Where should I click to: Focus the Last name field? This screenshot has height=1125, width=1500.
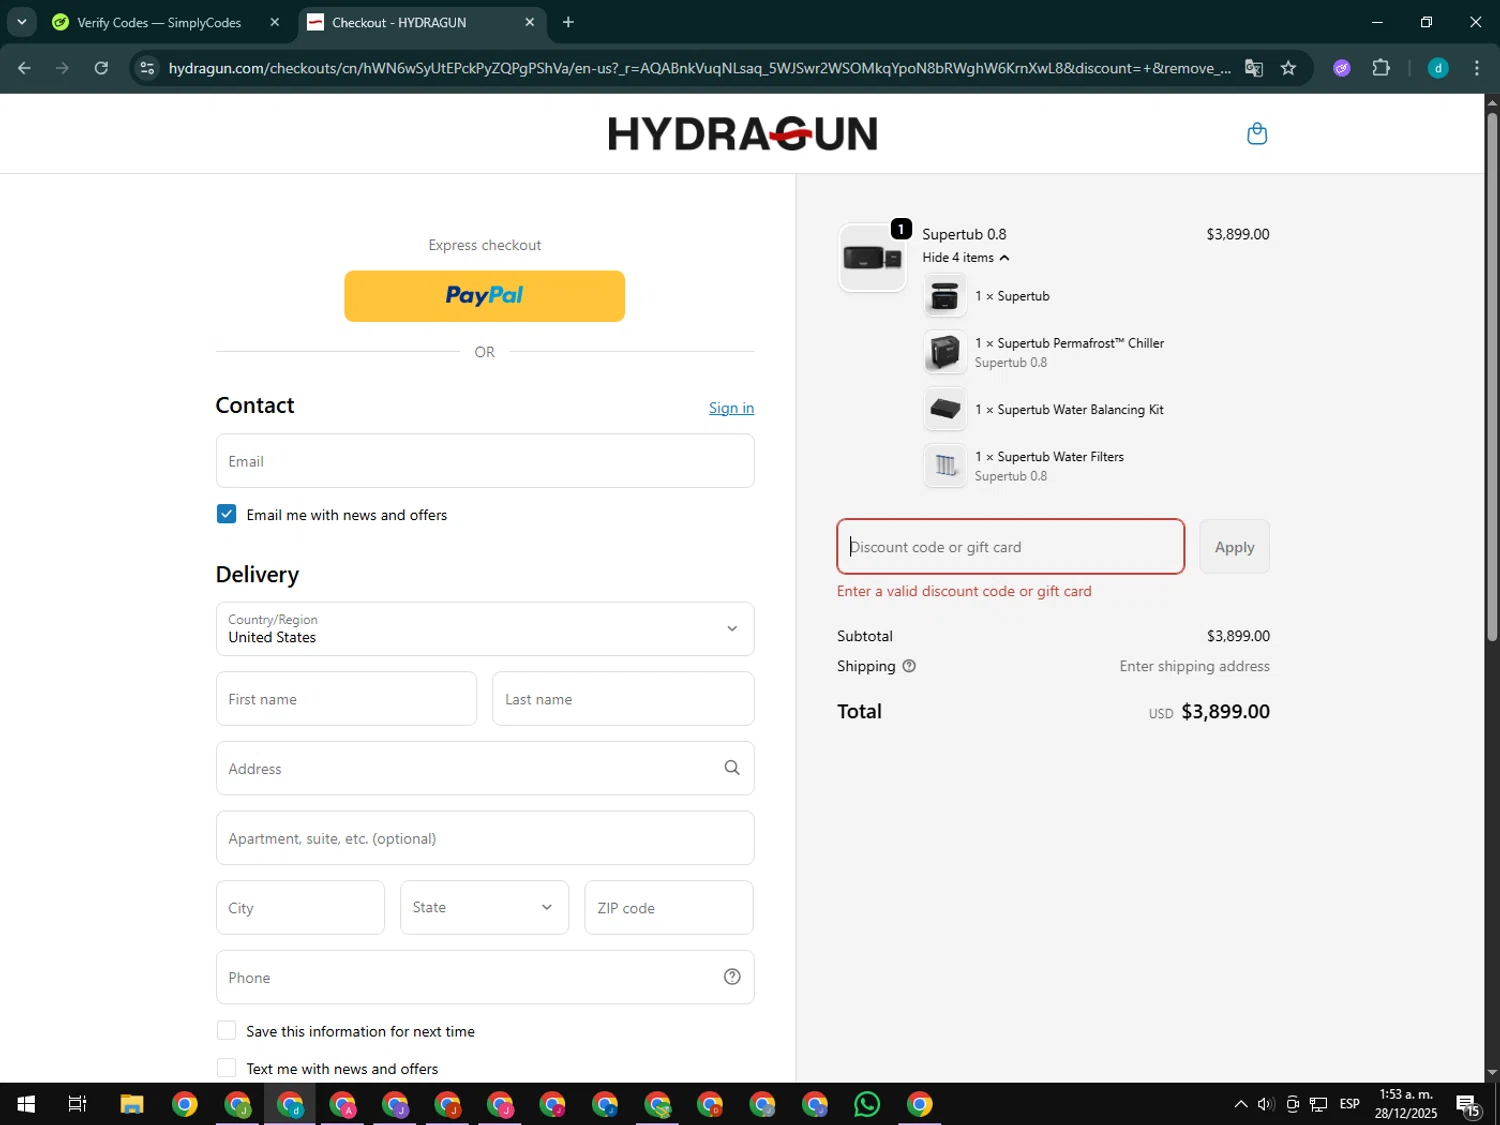(623, 699)
